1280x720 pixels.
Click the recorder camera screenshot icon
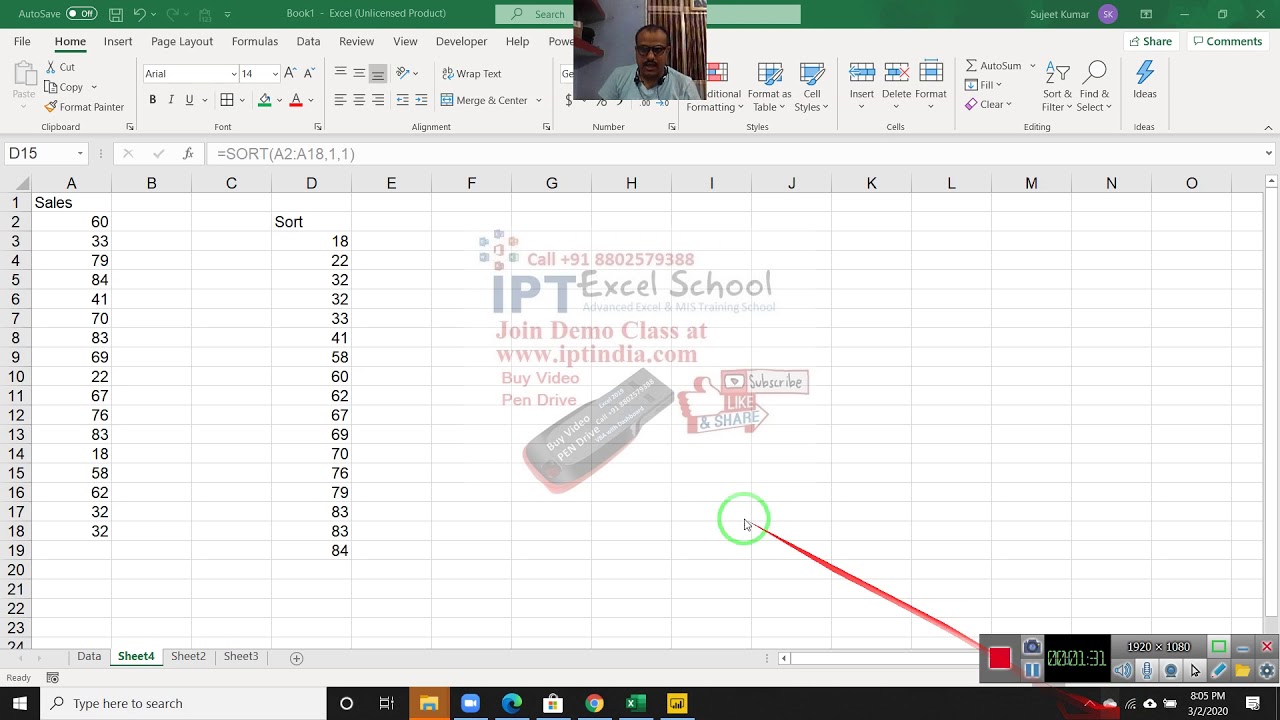[x=1032, y=647]
